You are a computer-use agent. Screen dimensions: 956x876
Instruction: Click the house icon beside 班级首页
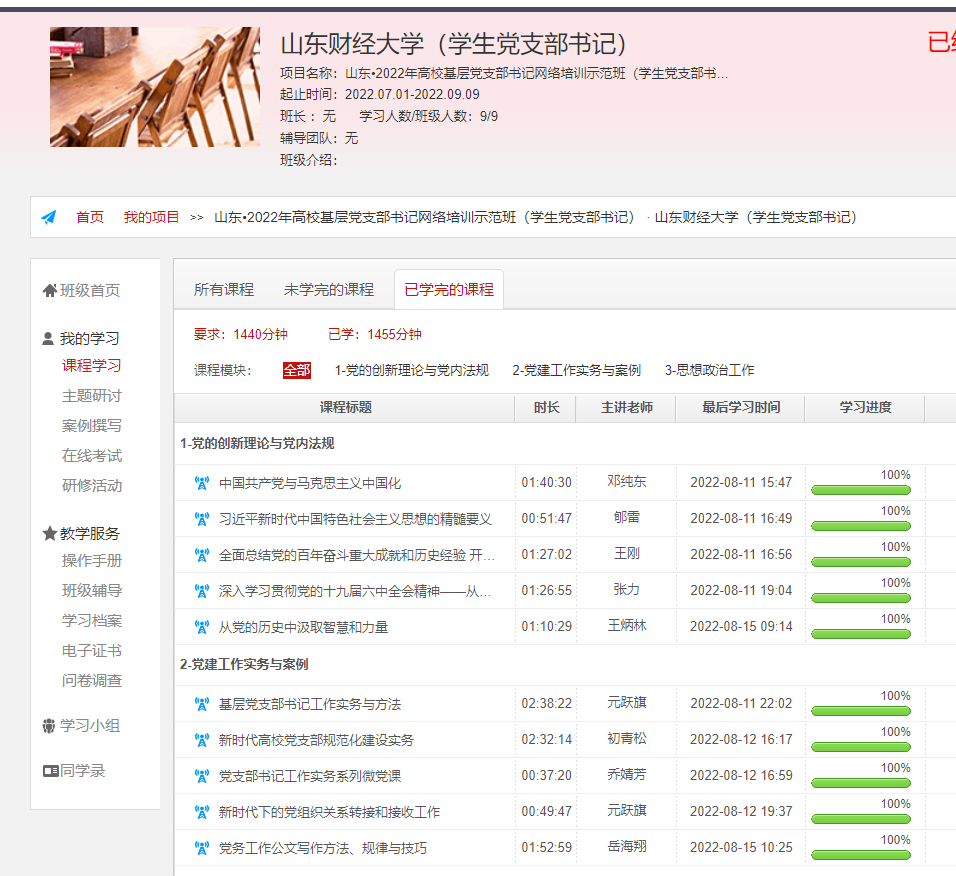tap(49, 291)
